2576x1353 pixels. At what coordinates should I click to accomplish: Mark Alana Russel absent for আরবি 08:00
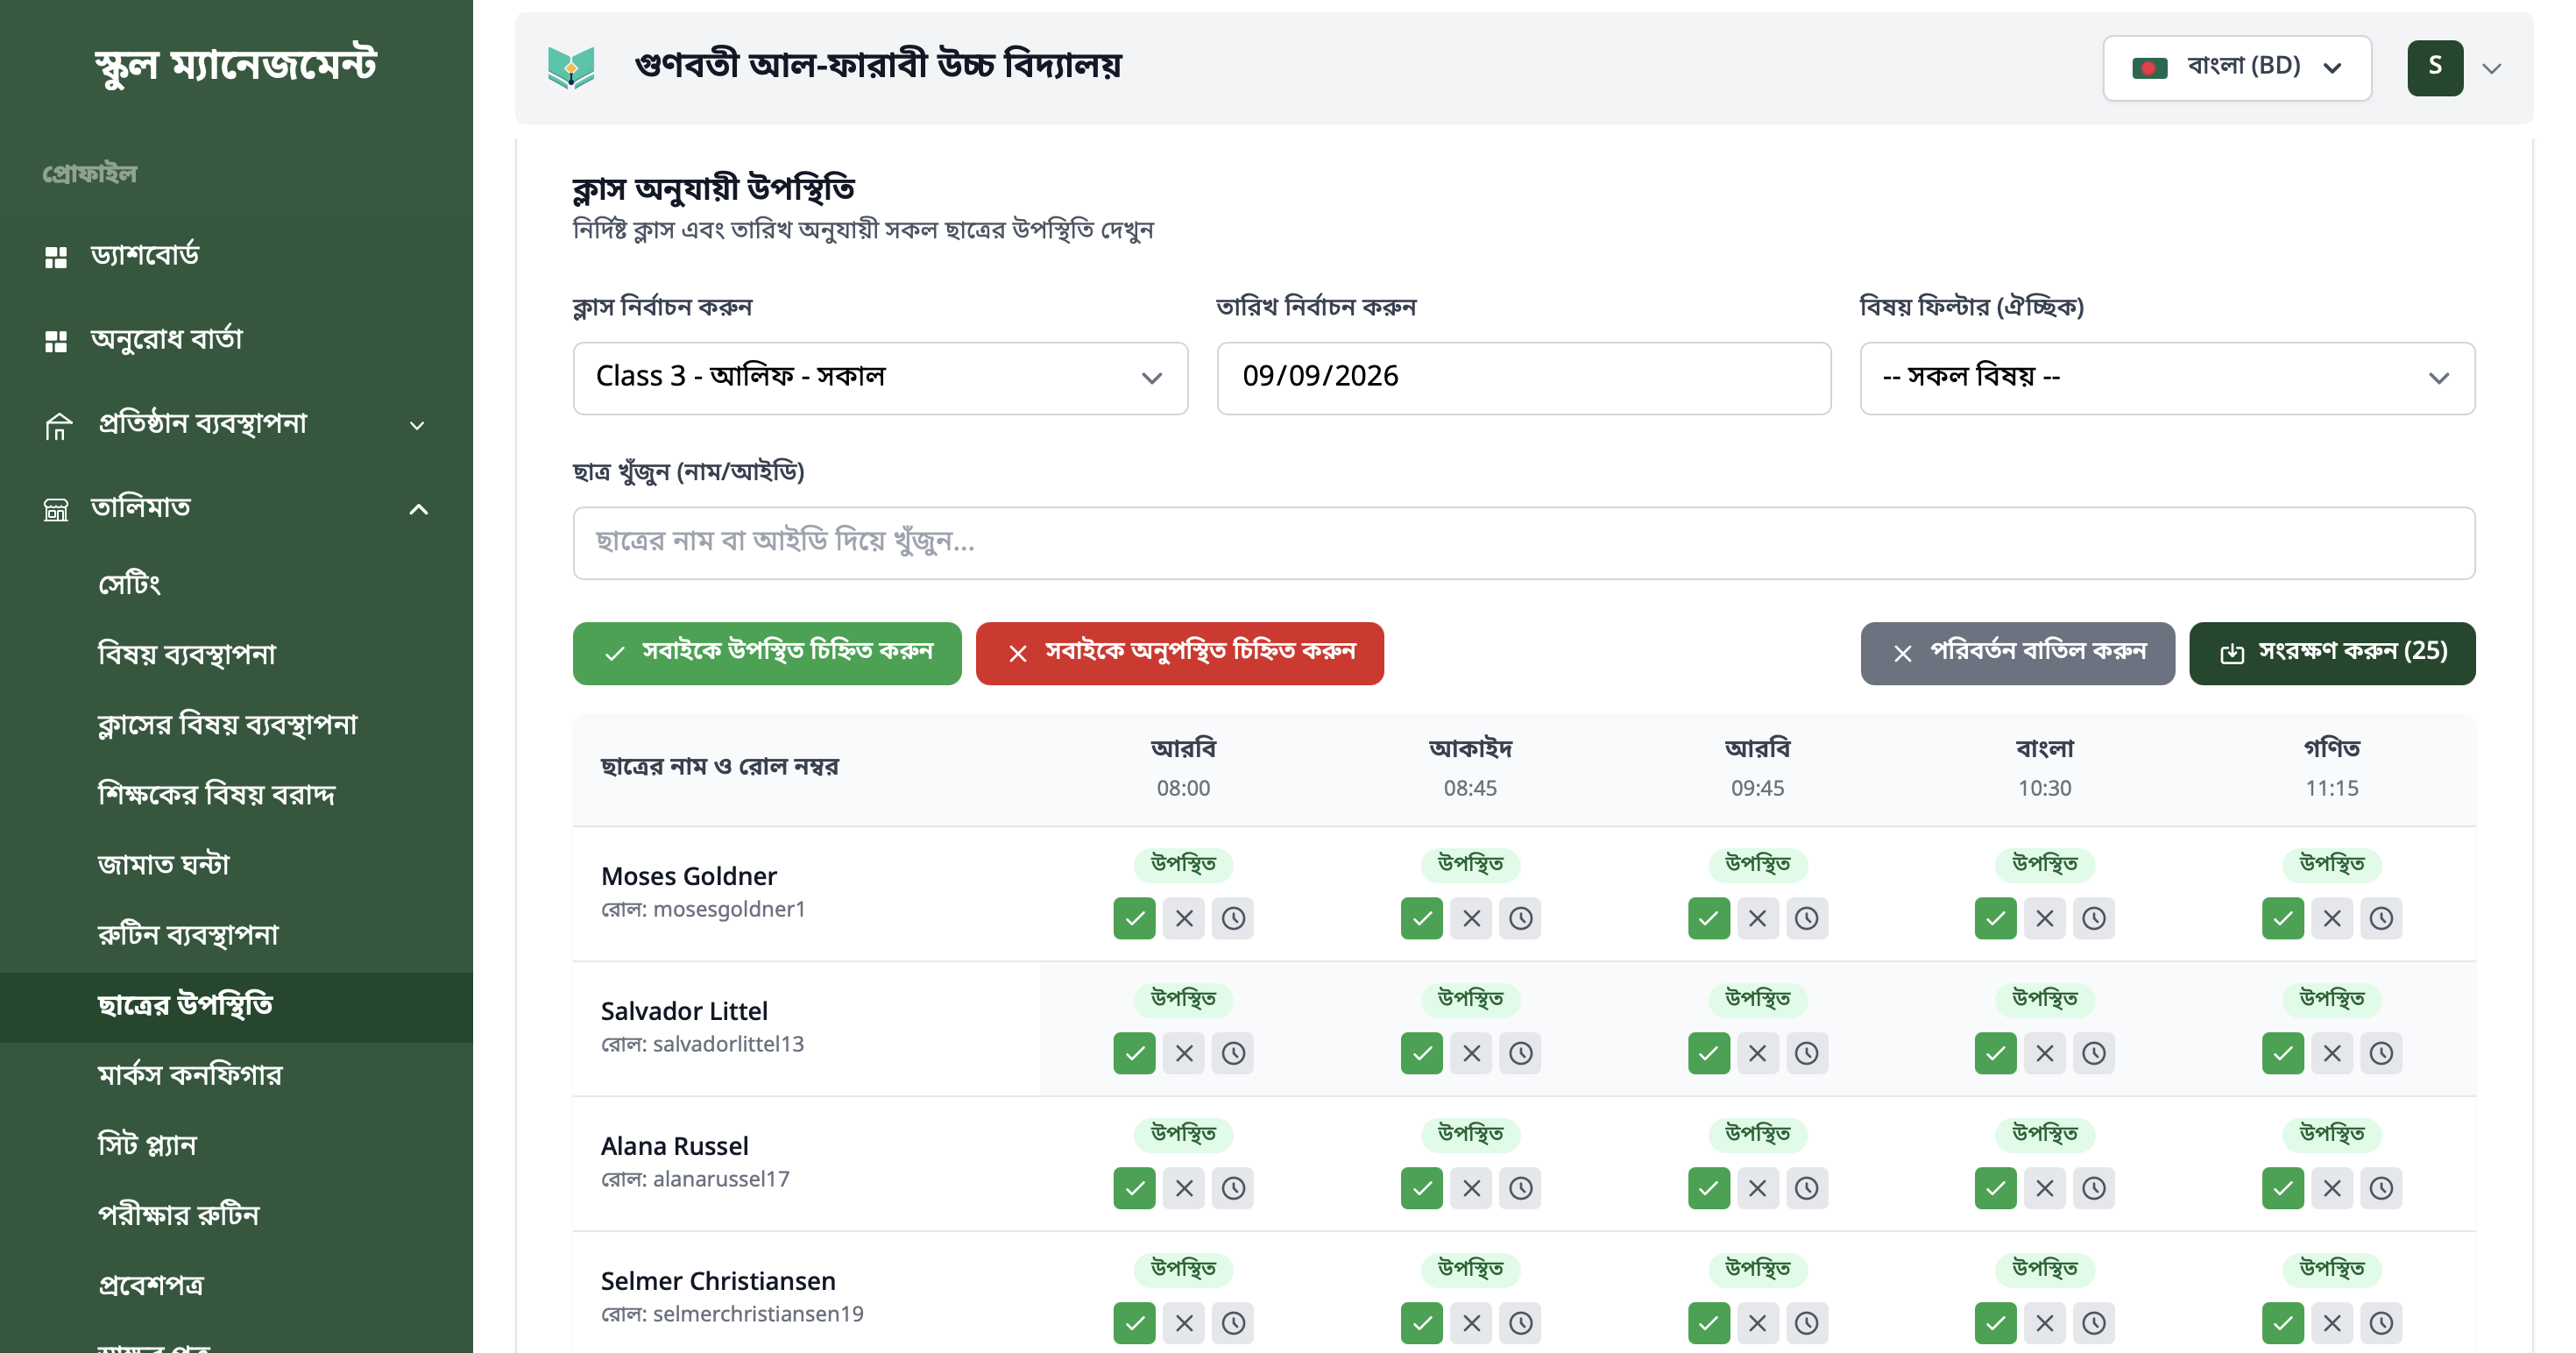click(1184, 1188)
